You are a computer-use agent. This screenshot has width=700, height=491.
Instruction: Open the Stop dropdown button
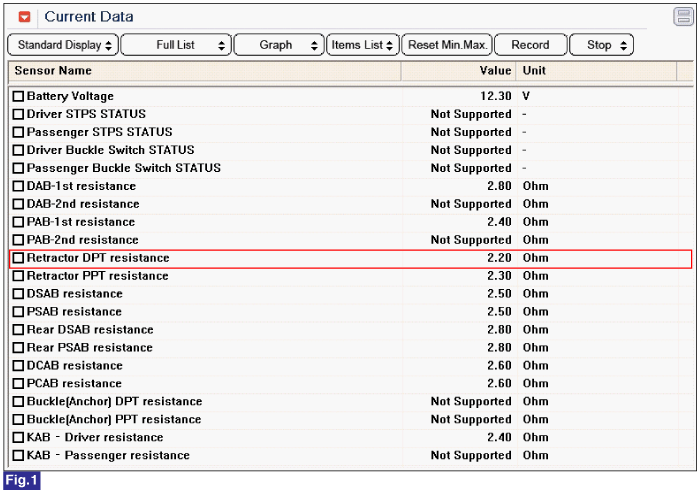pyautogui.click(x=601, y=45)
